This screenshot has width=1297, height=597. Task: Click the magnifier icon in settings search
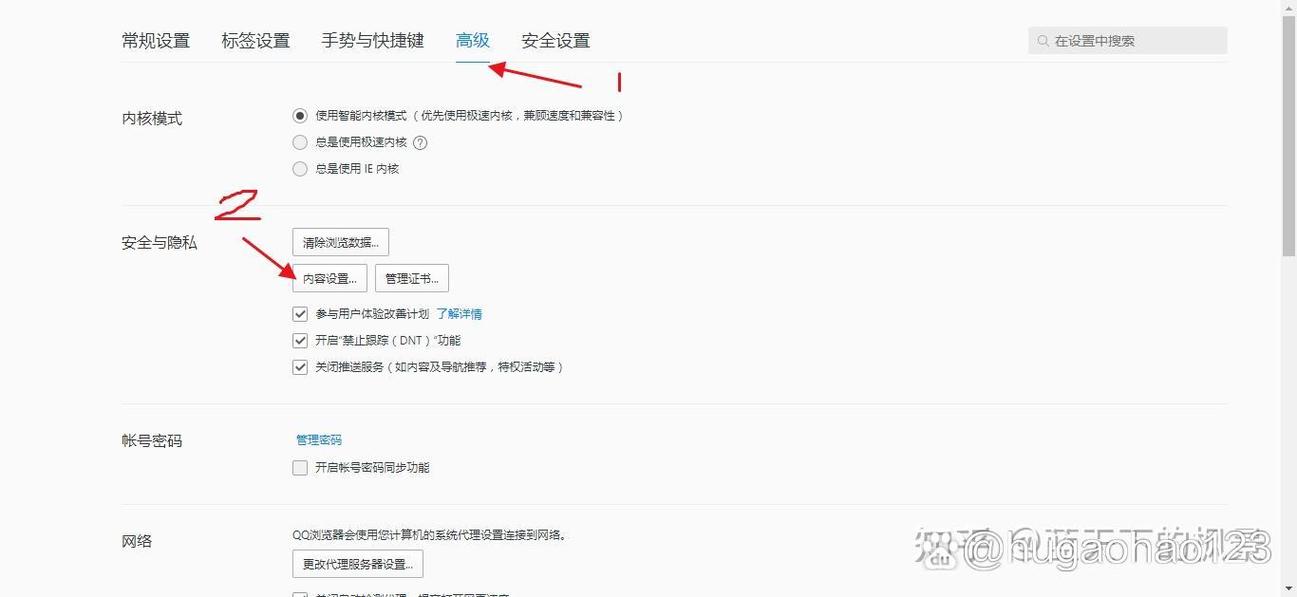click(x=1044, y=41)
